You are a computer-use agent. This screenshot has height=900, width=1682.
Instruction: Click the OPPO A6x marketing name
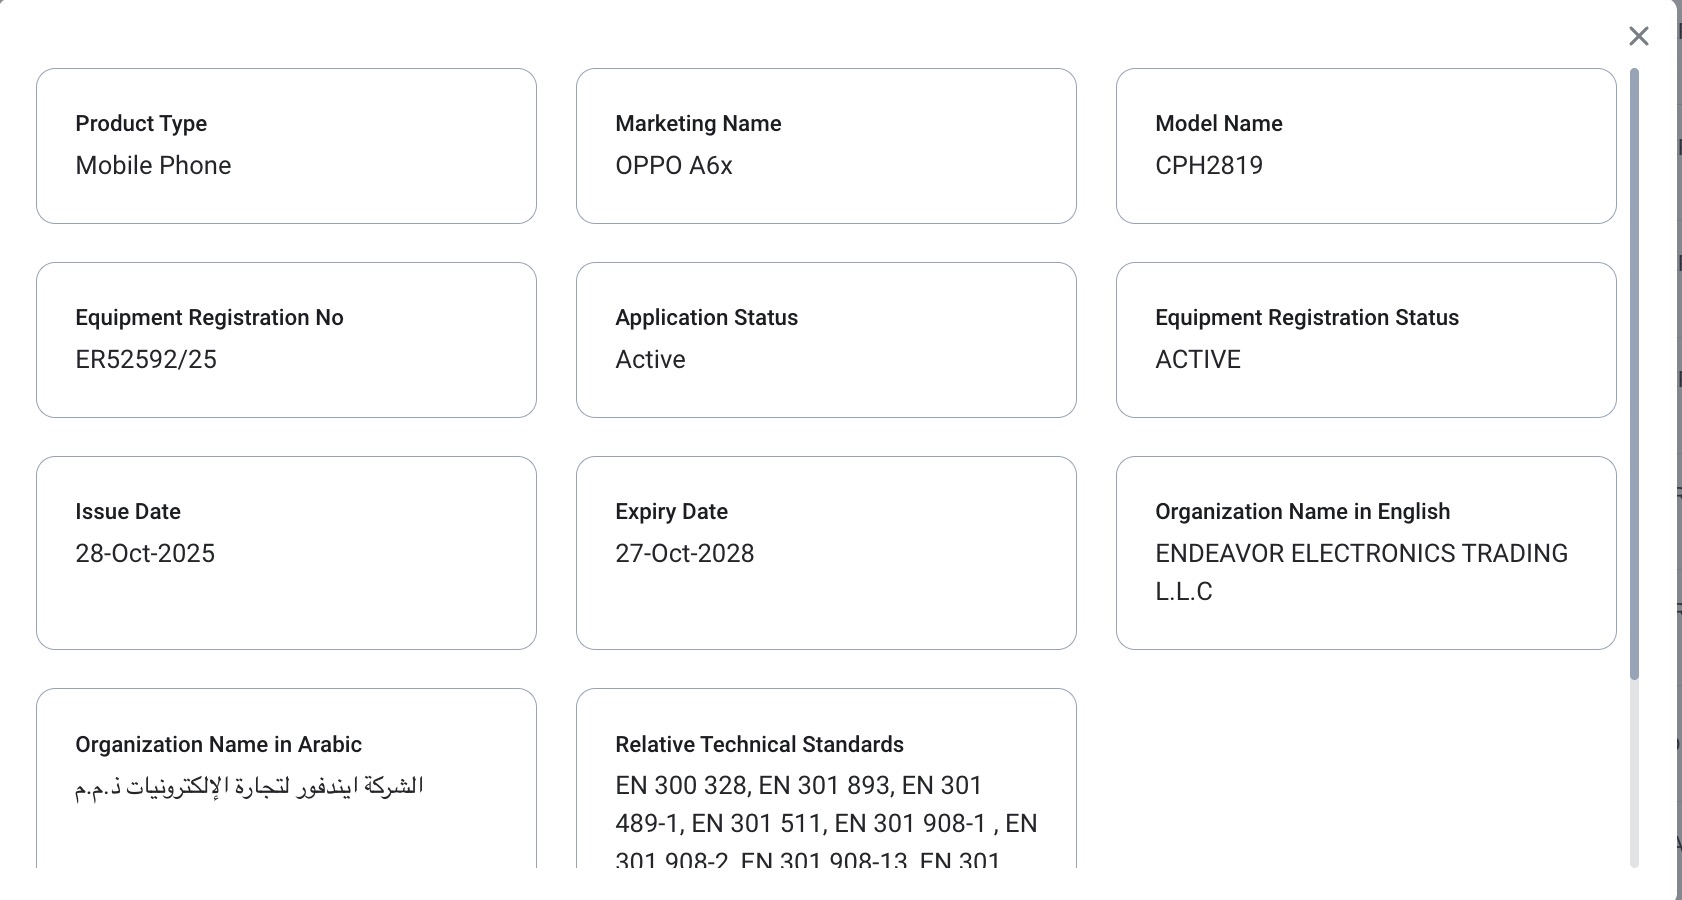(x=673, y=166)
